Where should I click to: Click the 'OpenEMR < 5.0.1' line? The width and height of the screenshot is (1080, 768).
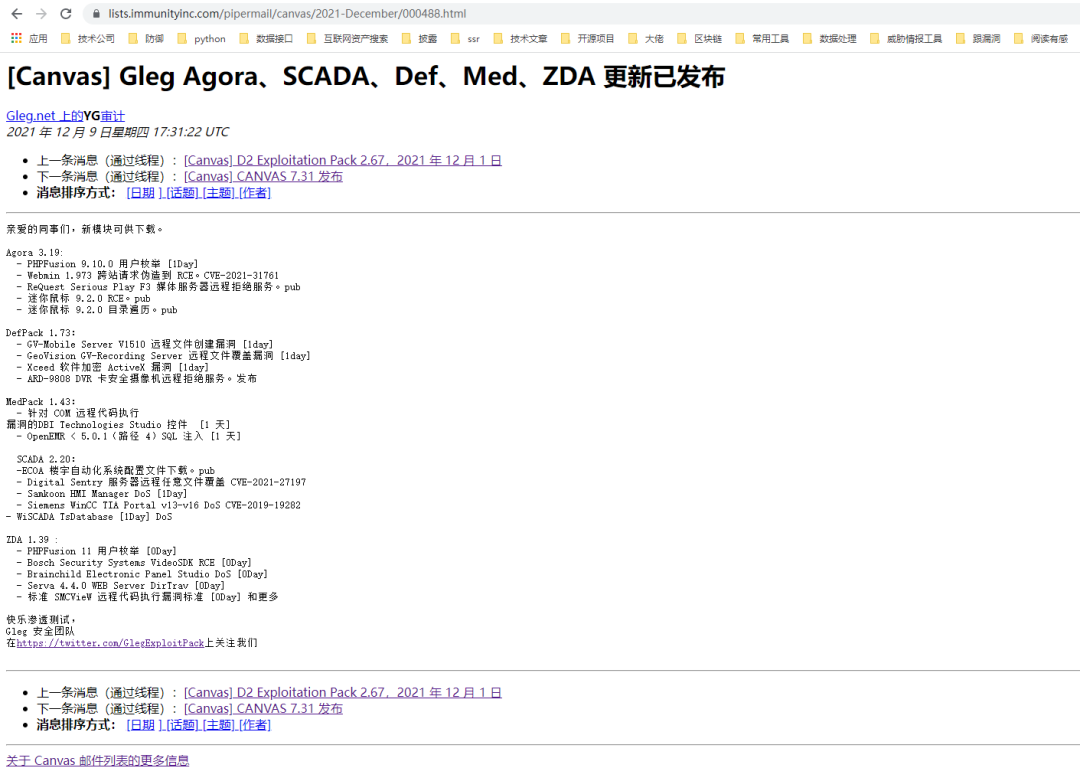[129, 436]
